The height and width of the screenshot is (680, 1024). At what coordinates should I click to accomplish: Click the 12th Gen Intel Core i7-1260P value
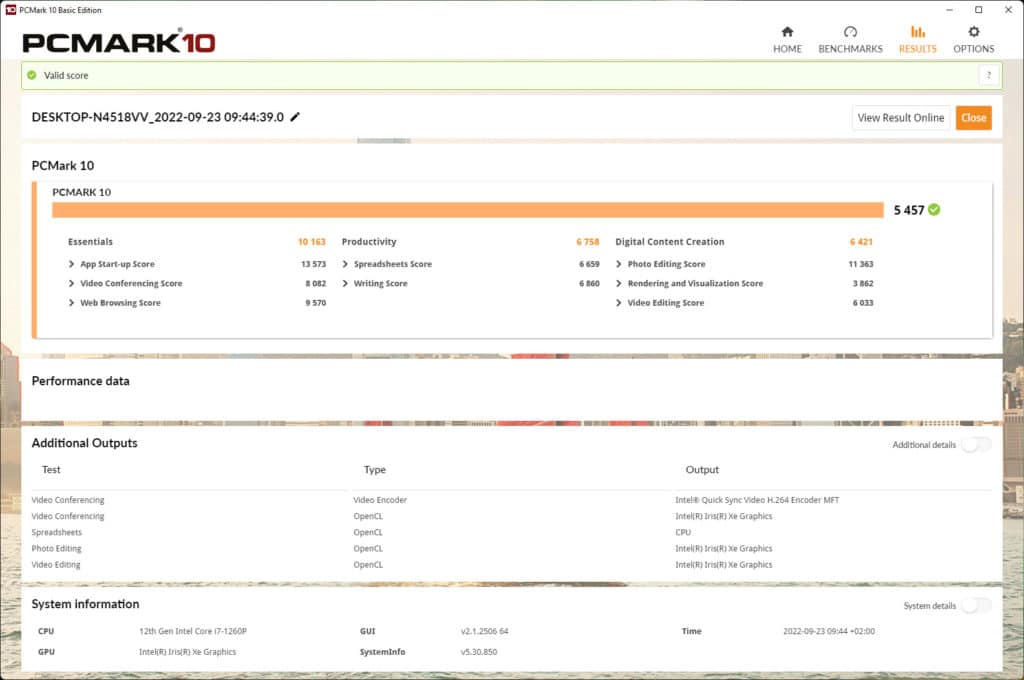(193, 632)
